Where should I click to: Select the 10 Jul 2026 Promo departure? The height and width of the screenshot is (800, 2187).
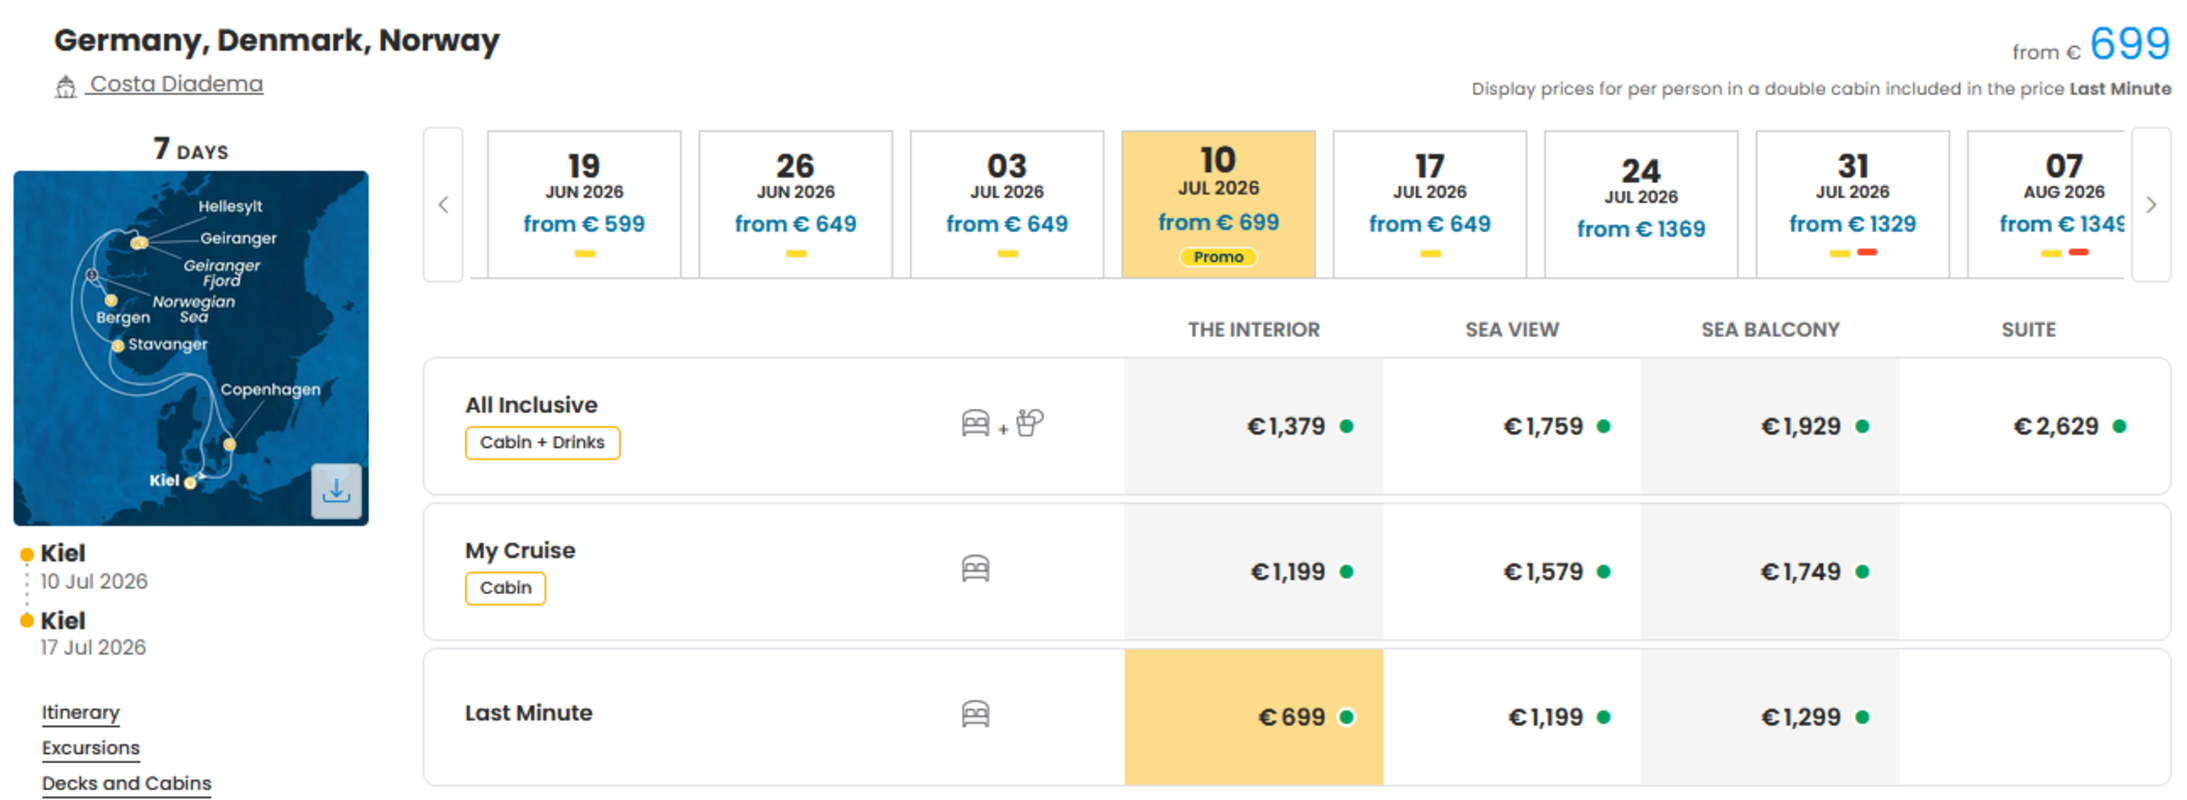[x=1218, y=204]
